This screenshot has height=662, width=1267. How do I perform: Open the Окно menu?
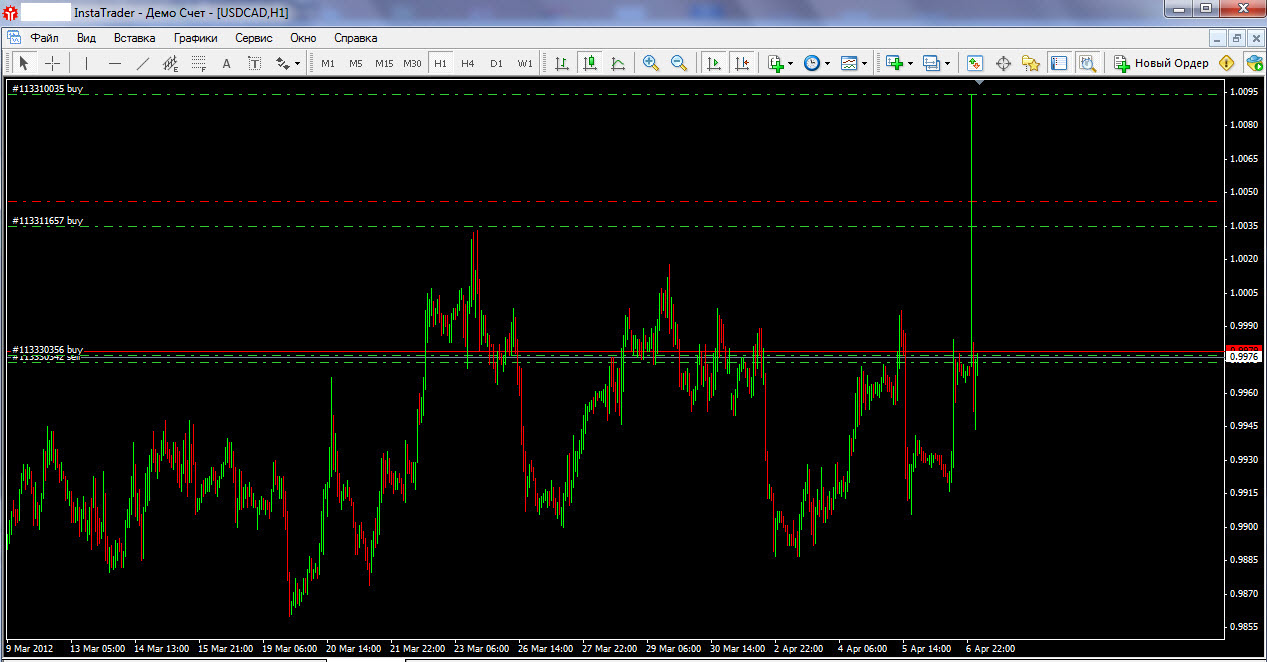(303, 38)
